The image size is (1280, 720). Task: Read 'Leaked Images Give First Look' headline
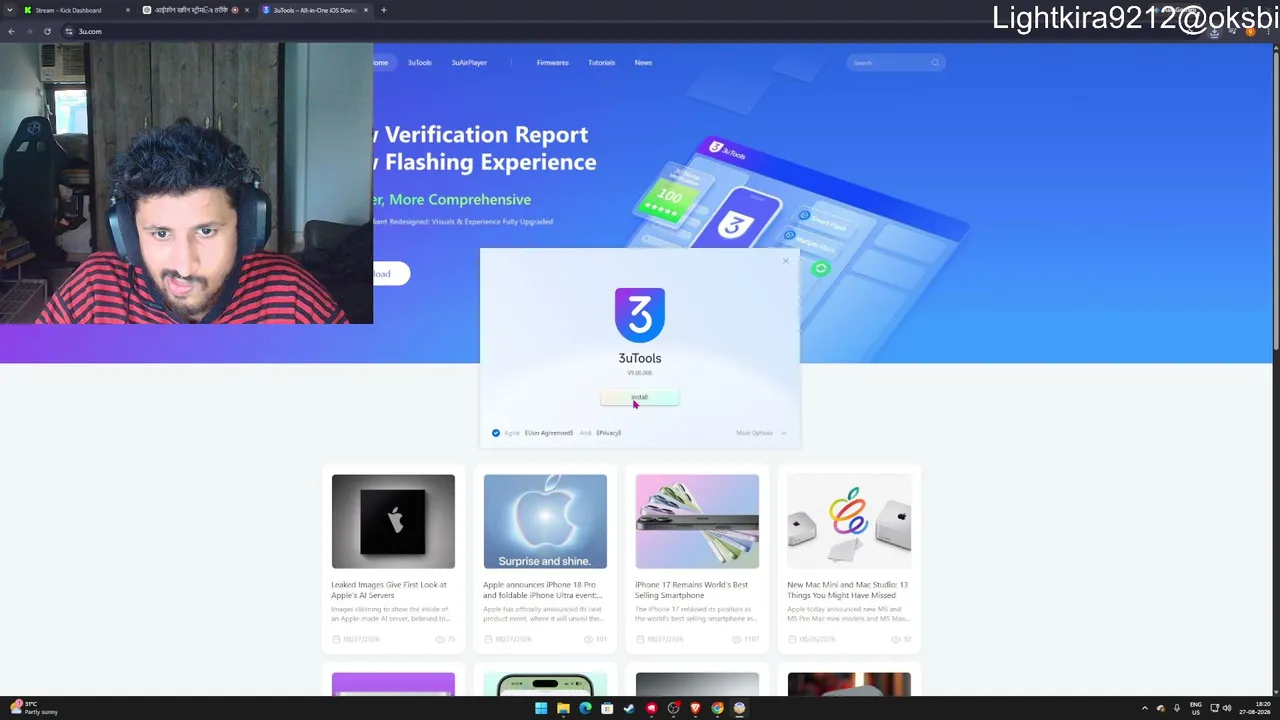coord(389,590)
